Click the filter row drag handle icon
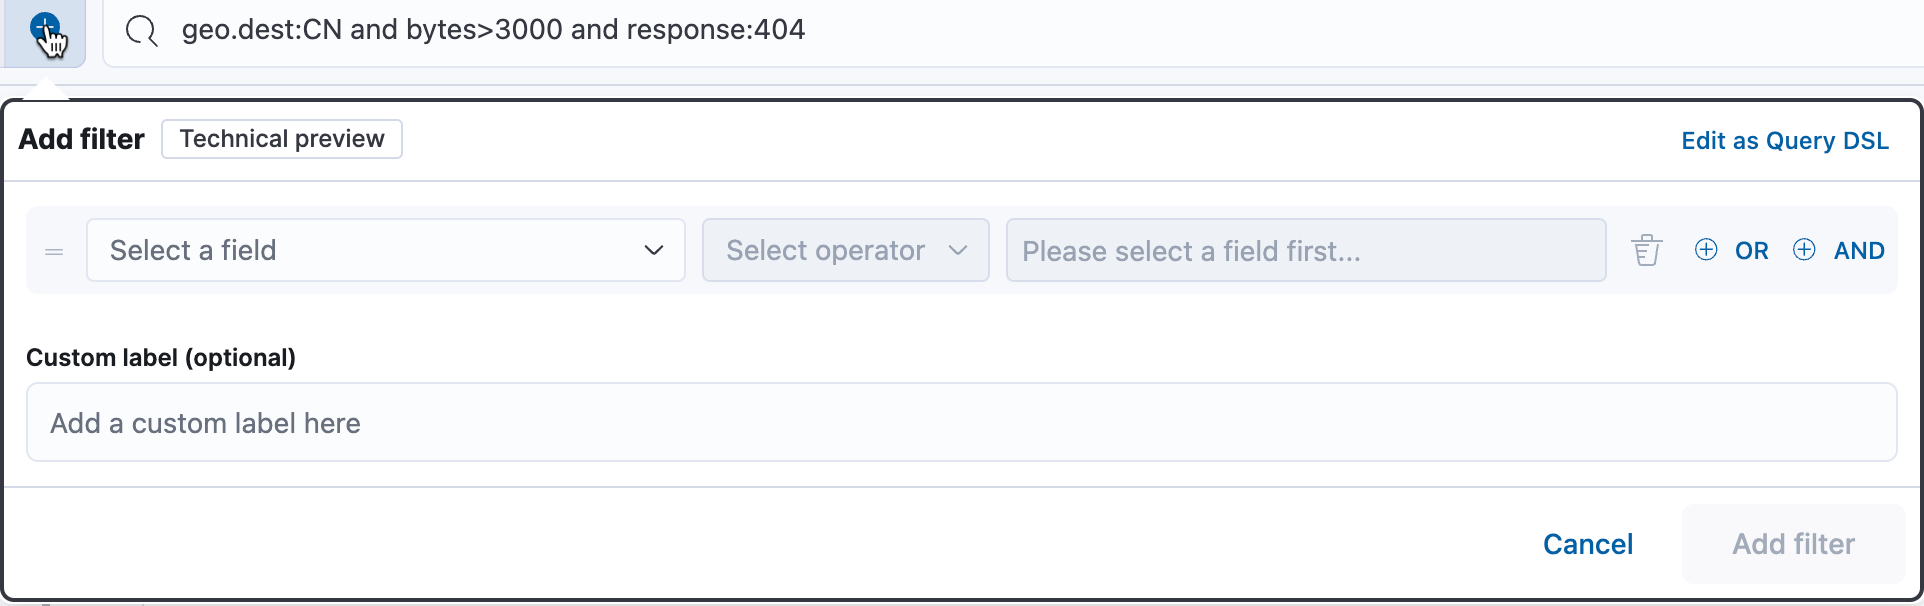1924x606 pixels. [x=54, y=252]
